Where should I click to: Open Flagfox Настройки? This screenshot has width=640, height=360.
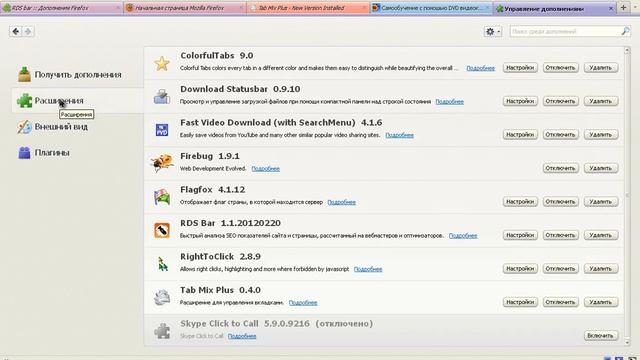520,201
